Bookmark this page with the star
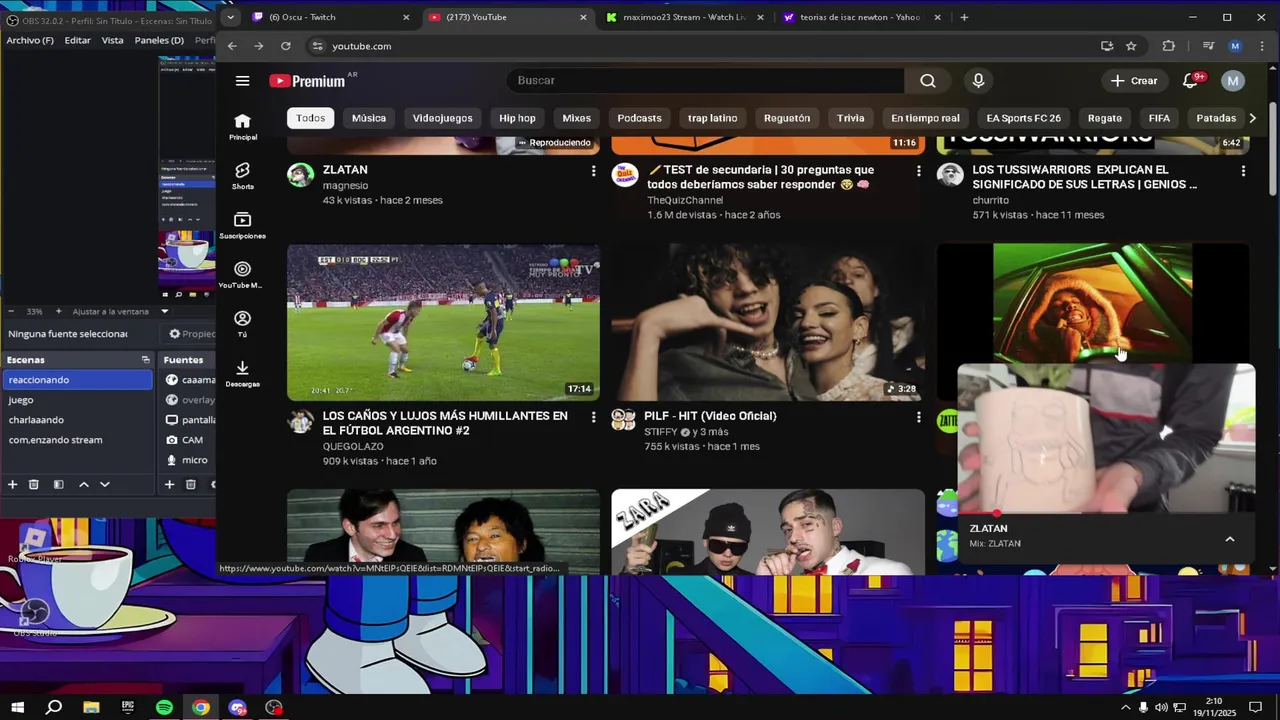 (1131, 46)
